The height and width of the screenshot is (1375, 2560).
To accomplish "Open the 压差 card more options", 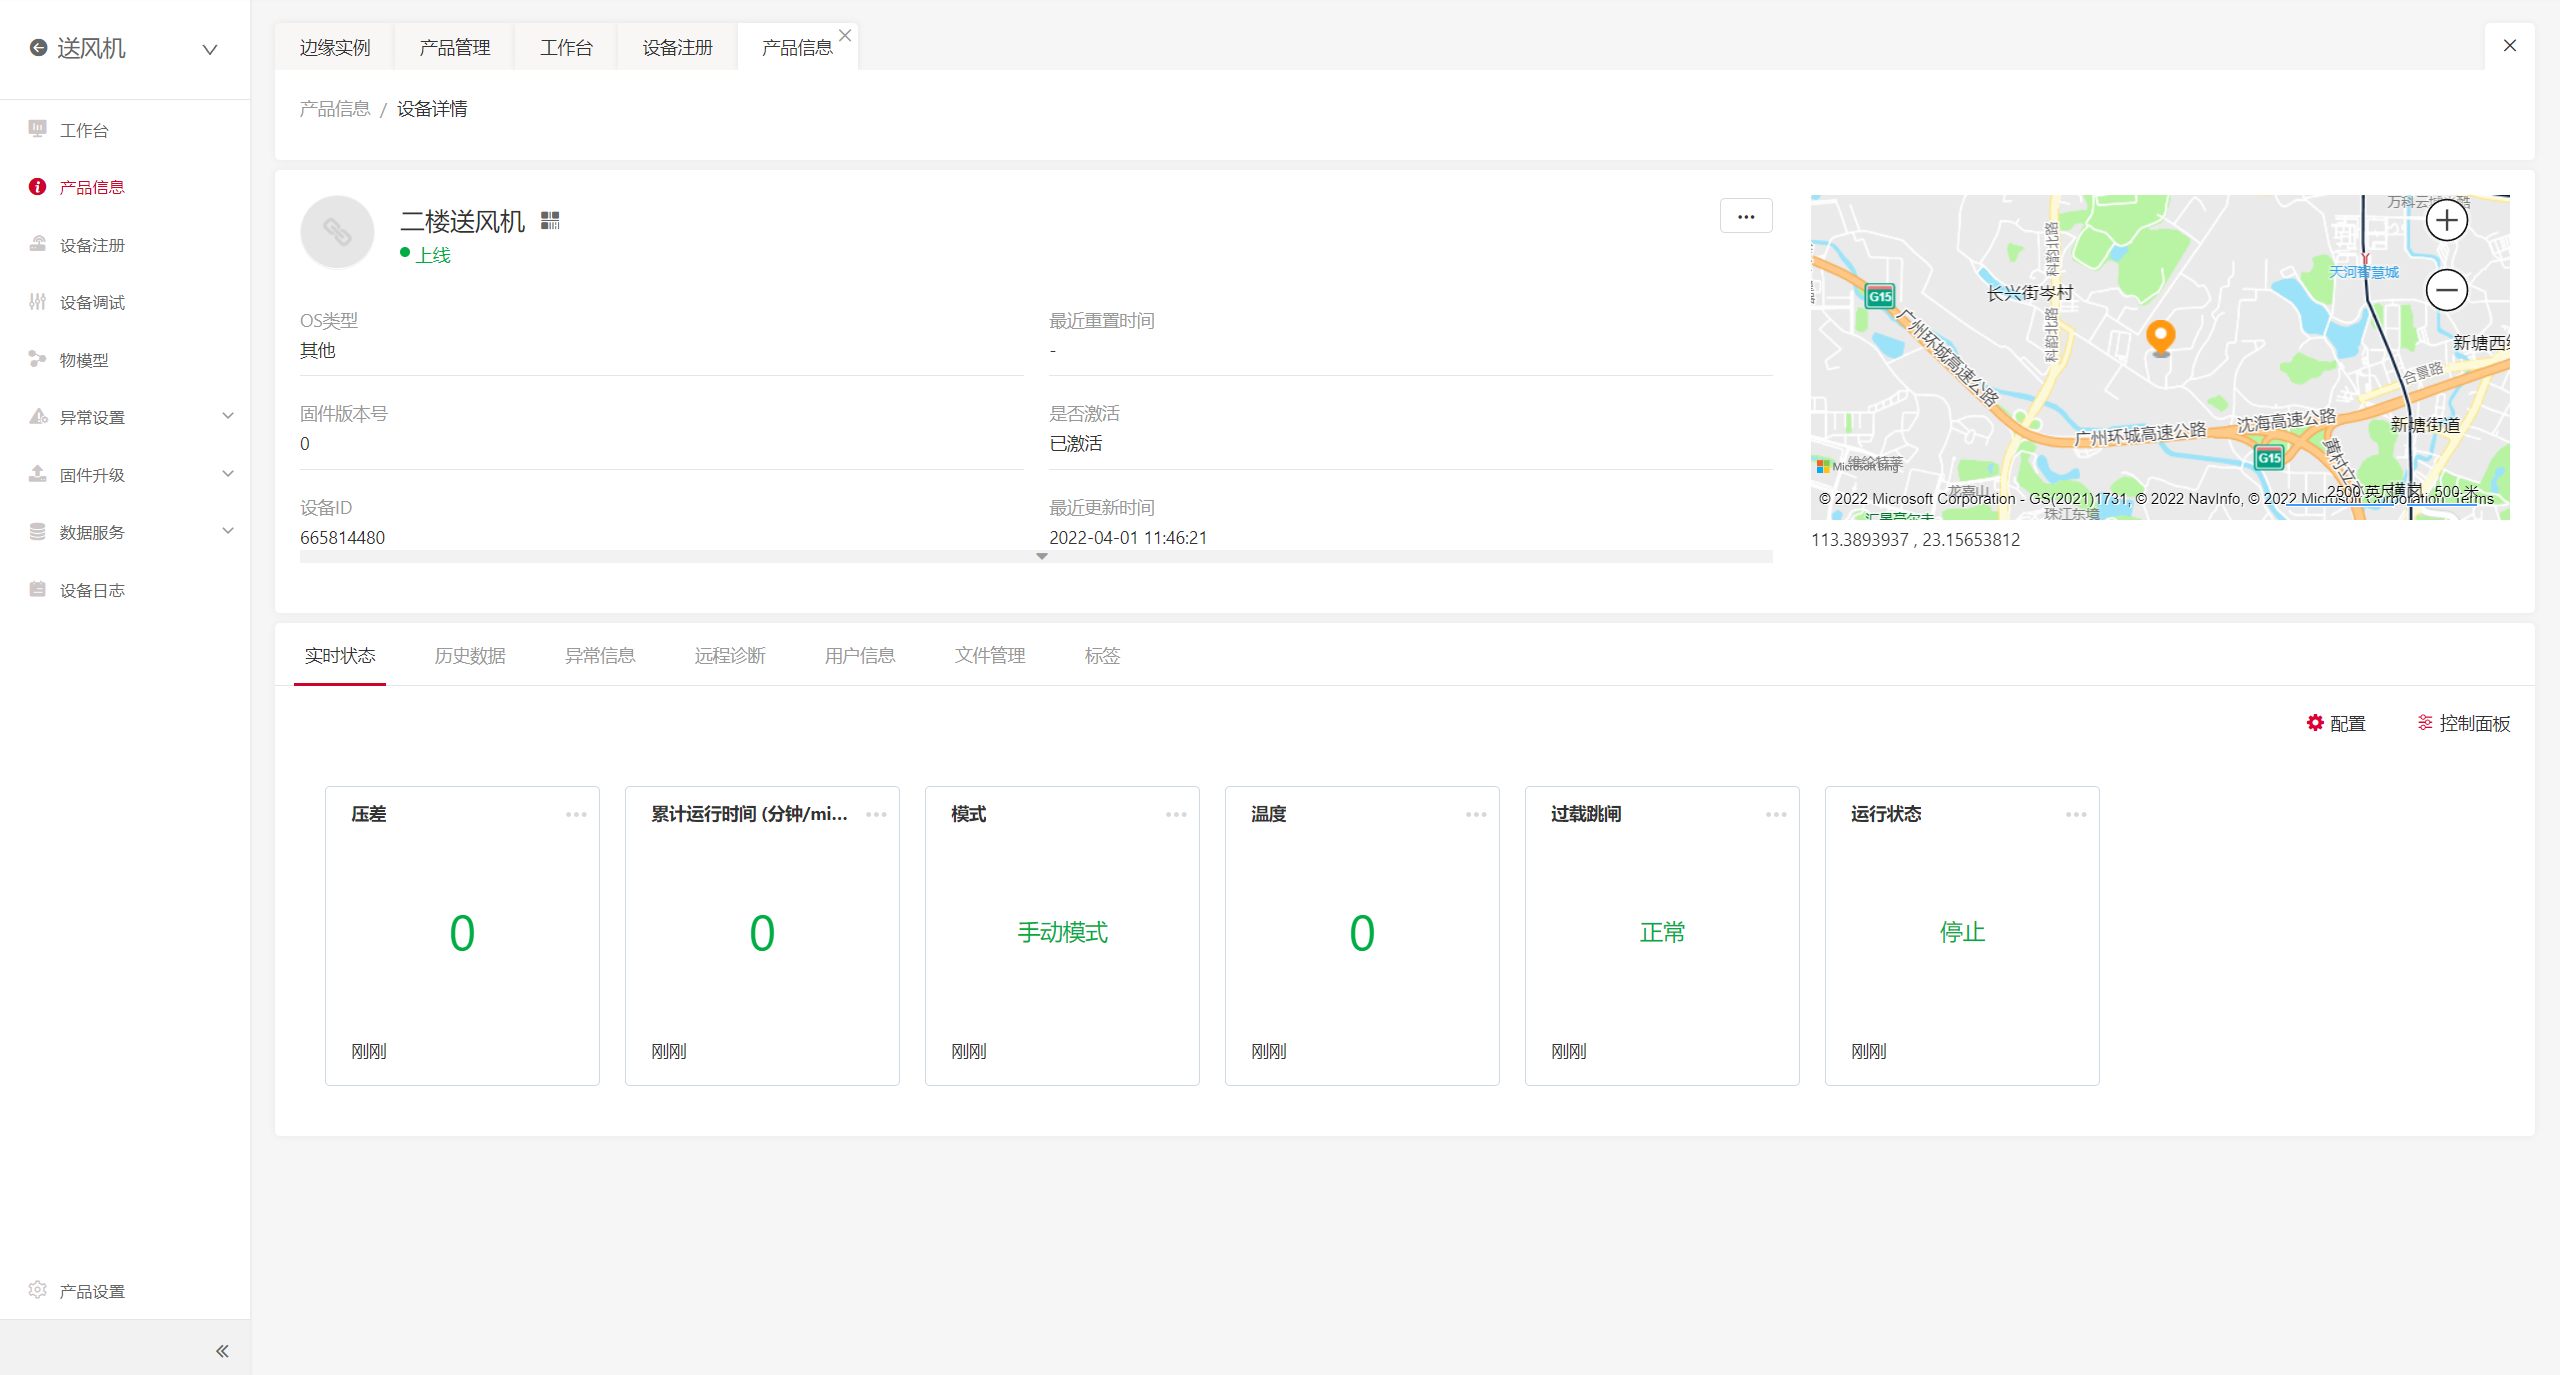I will click(x=576, y=814).
